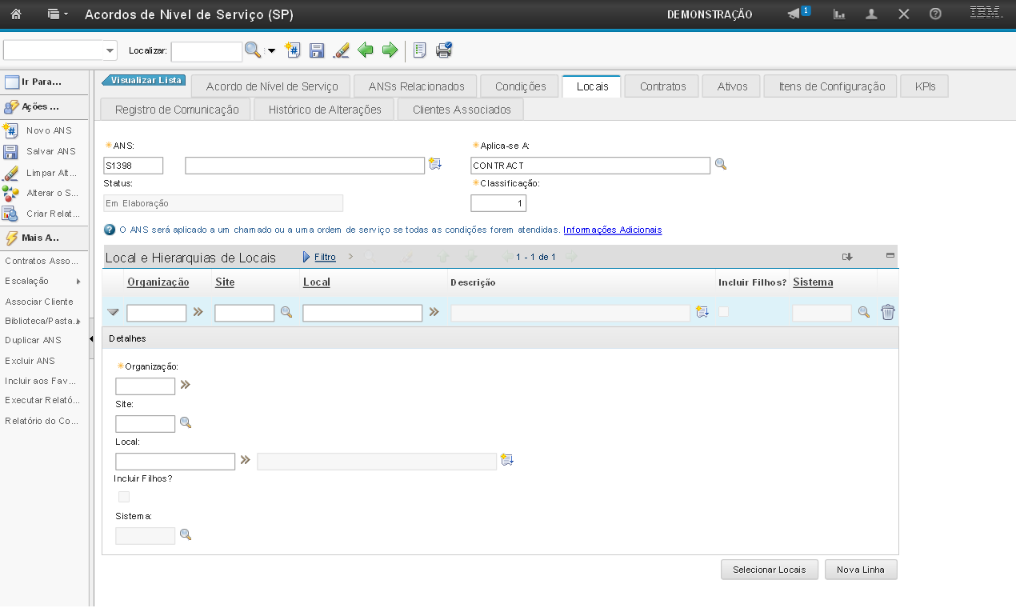This screenshot has width=1016, height=607.
Task: Open the Informações Adicionais link
Action: click(612, 230)
